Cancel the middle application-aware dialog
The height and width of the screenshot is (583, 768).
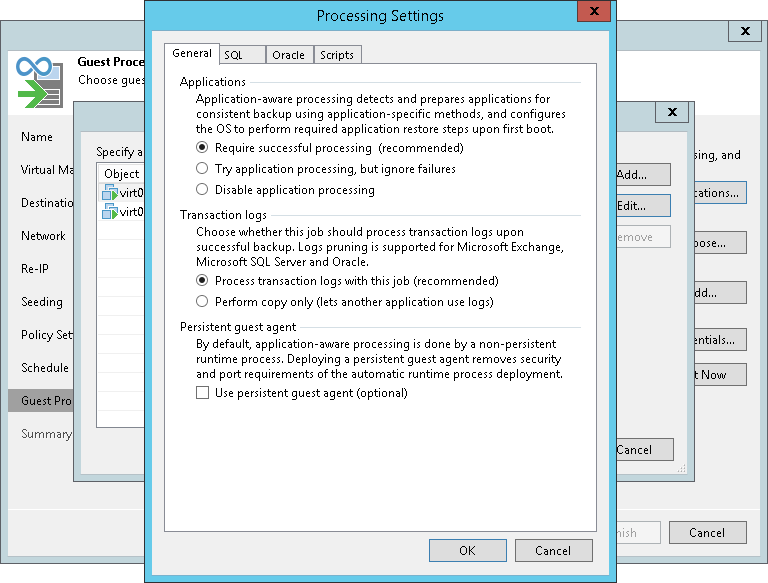point(645,449)
